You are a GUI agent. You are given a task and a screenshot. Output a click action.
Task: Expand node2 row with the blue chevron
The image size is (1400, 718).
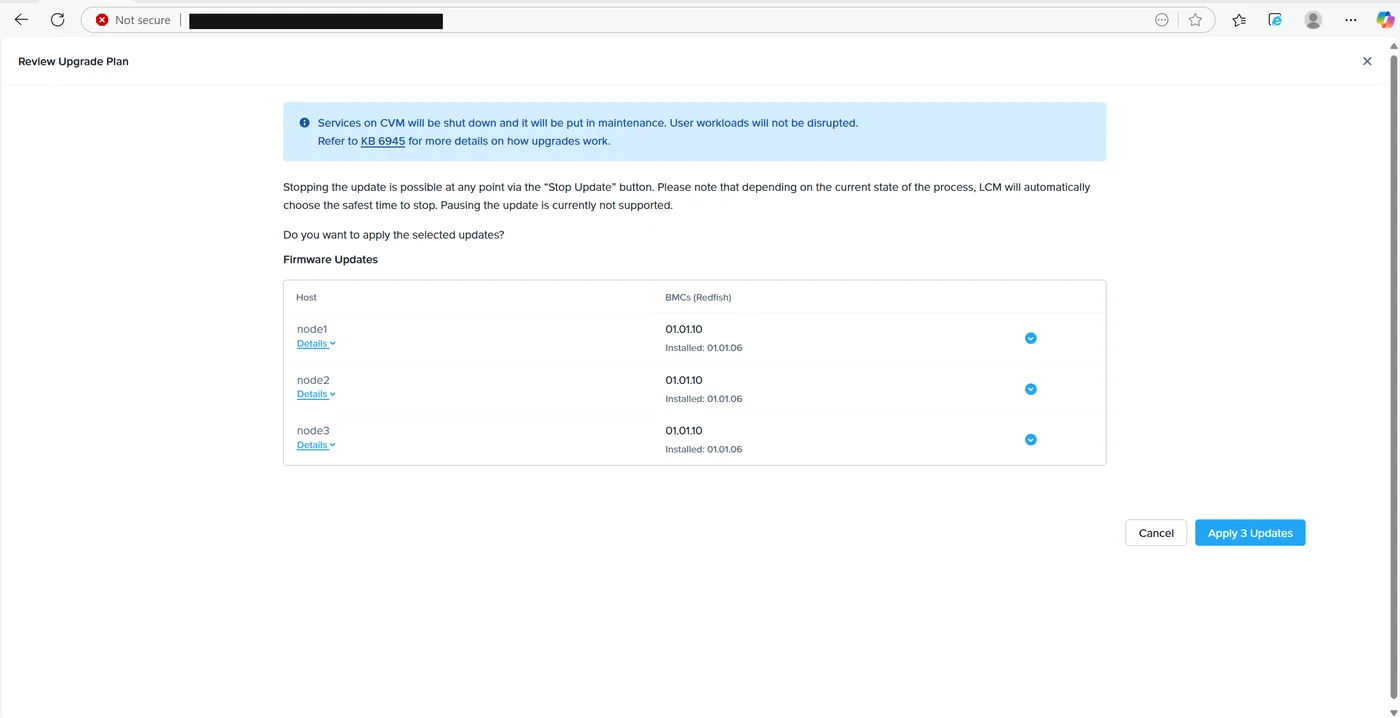coord(1031,389)
